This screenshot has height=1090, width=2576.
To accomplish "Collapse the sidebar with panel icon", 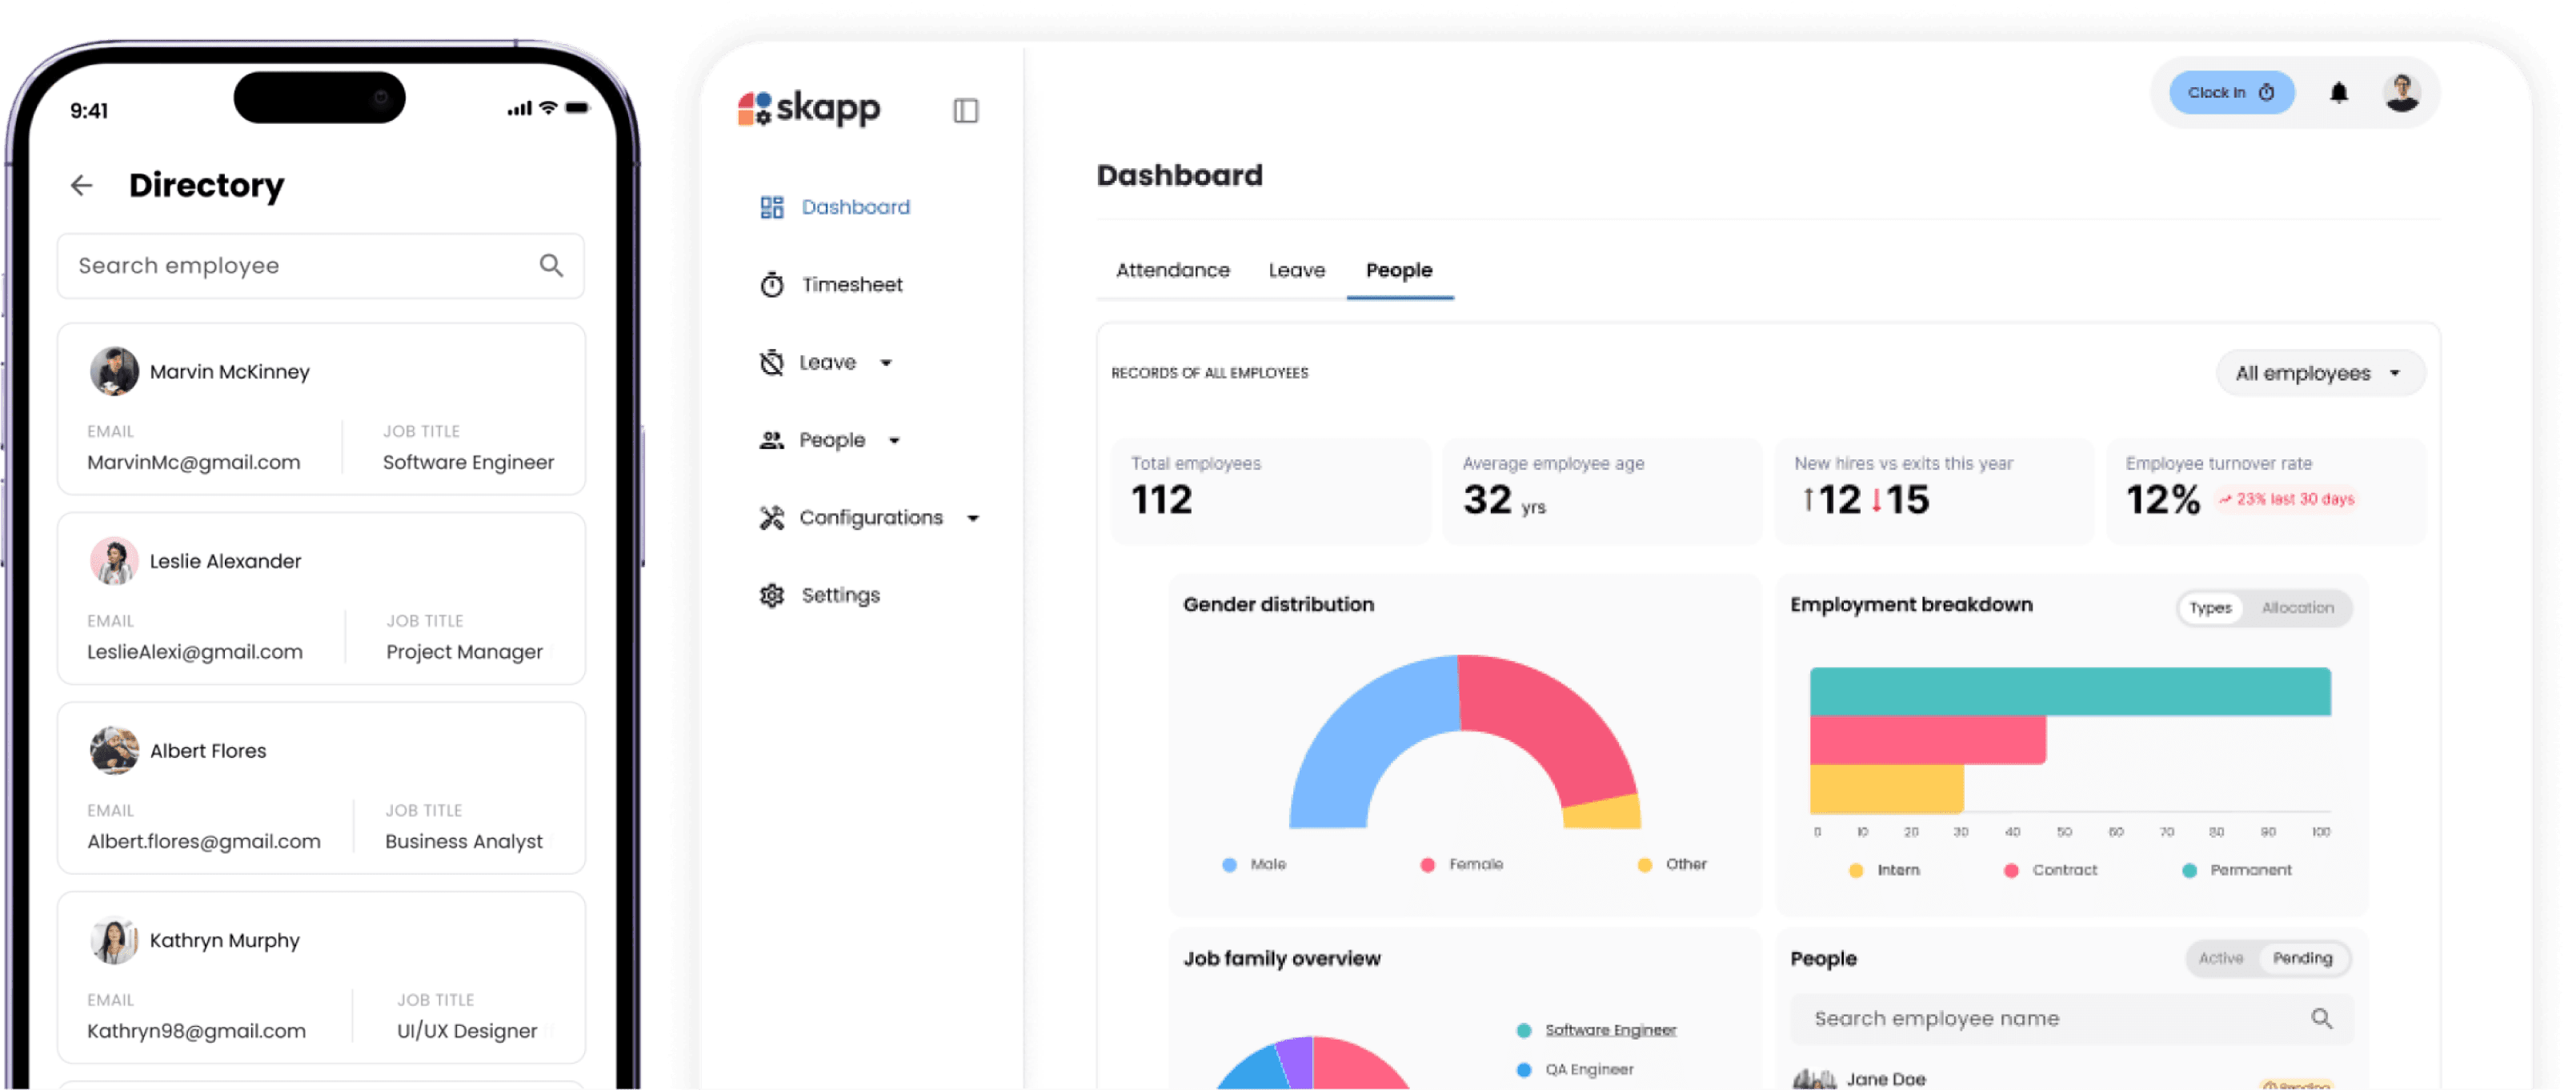I will 965,110.
